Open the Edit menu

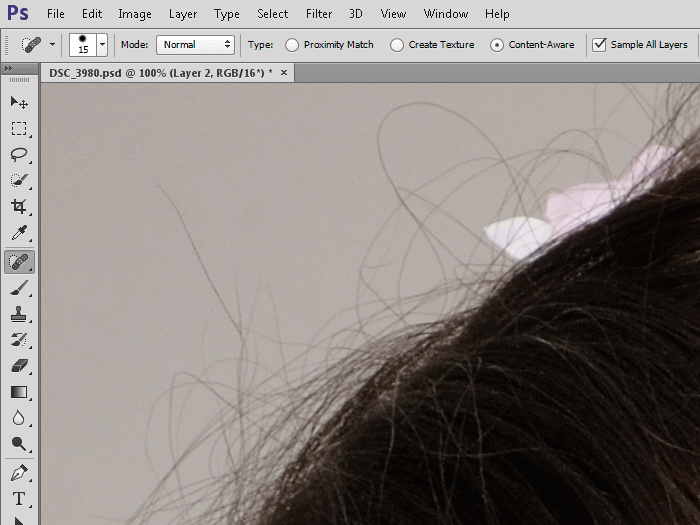click(x=92, y=14)
